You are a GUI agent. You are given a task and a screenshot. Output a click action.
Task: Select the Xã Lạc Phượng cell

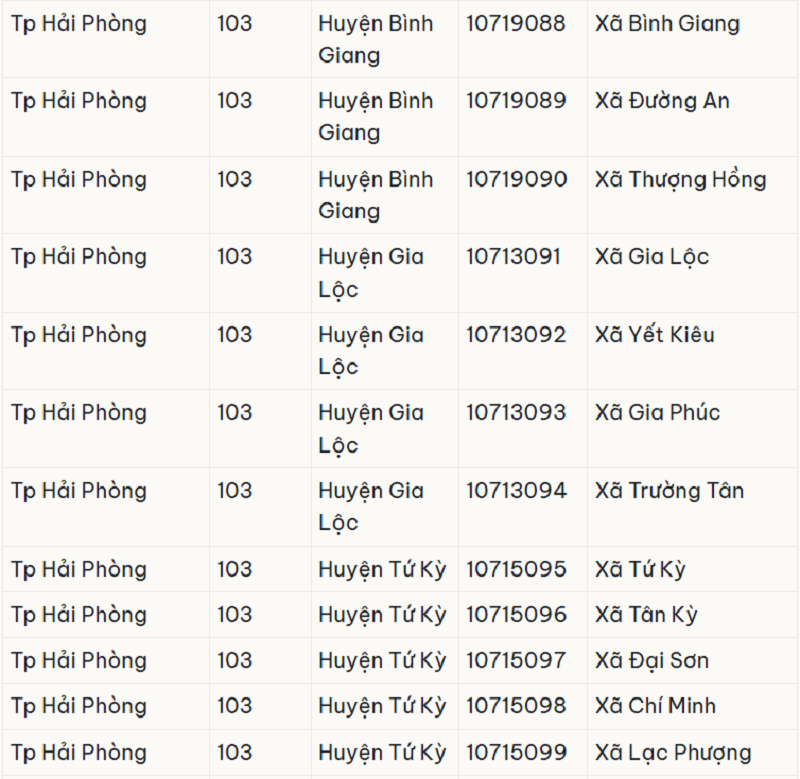click(x=692, y=752)
